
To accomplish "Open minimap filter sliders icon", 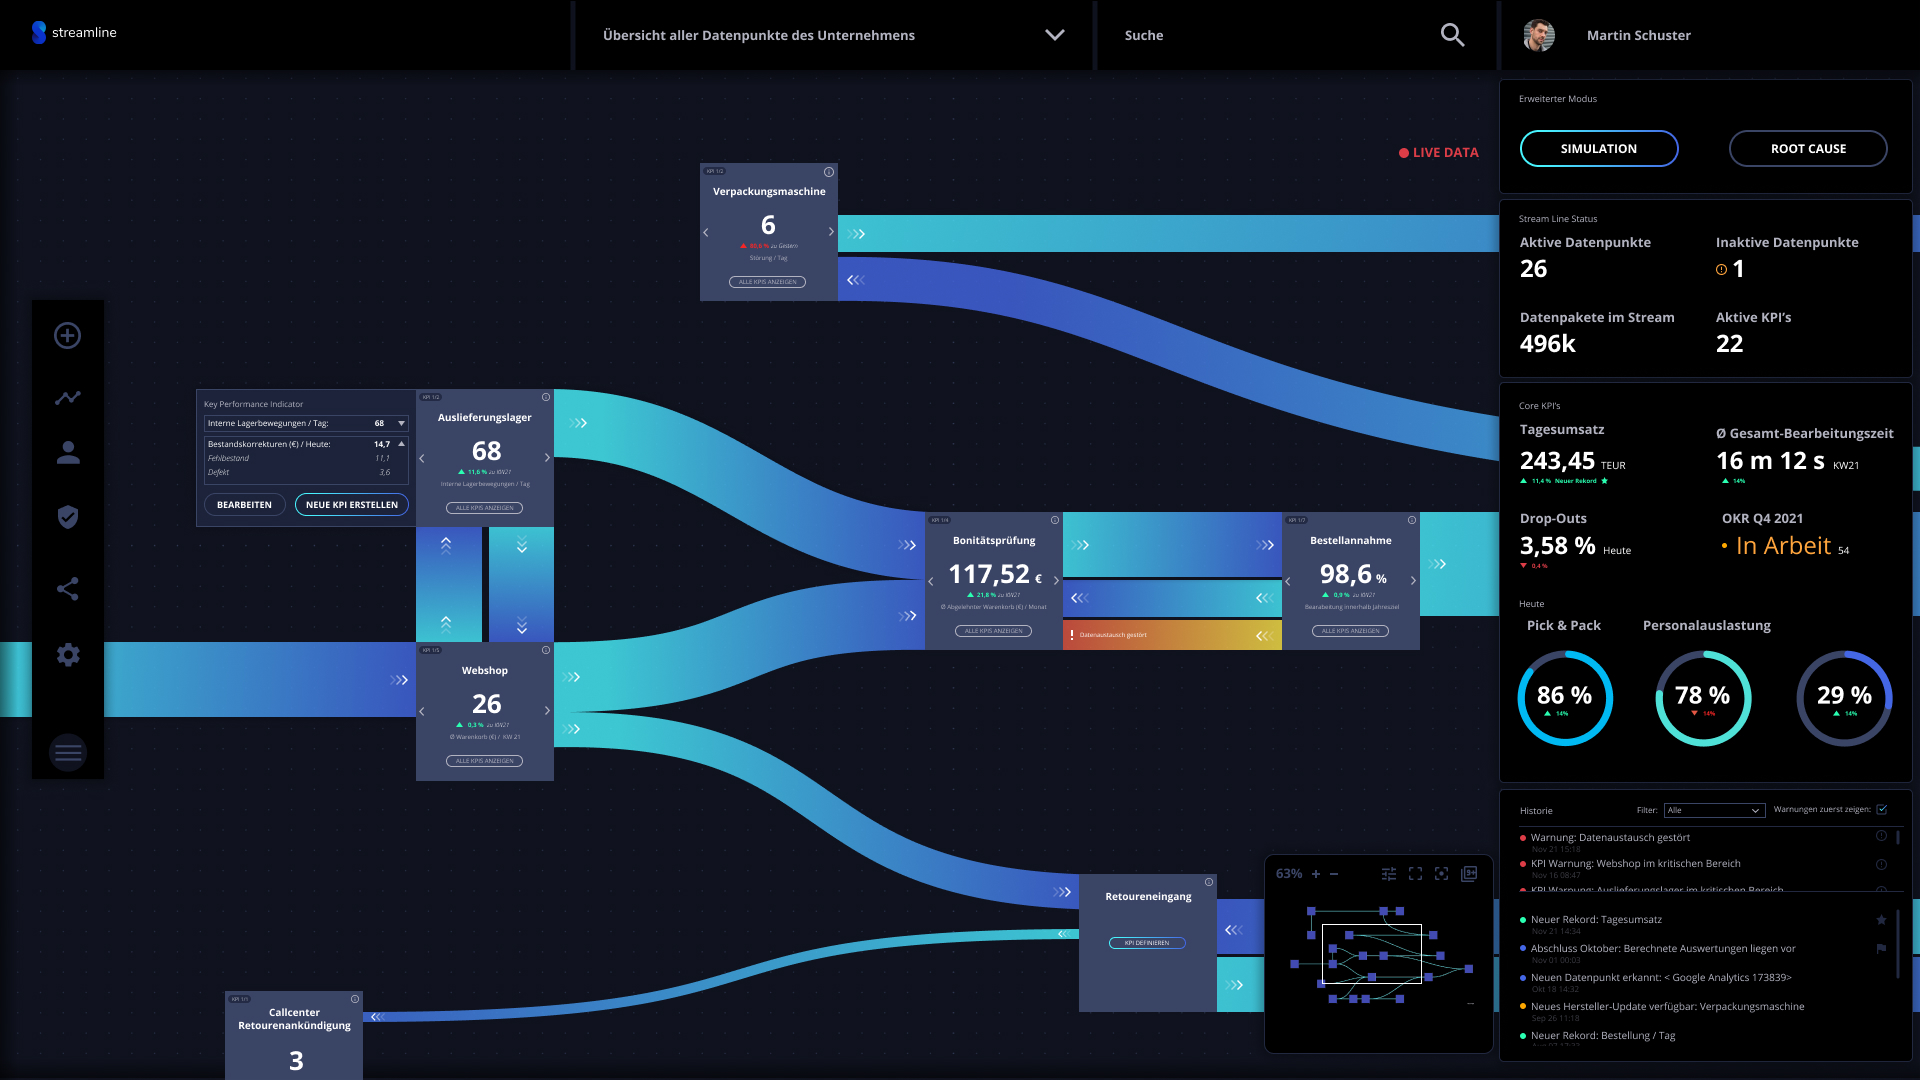I will [x=1389, y=874].
